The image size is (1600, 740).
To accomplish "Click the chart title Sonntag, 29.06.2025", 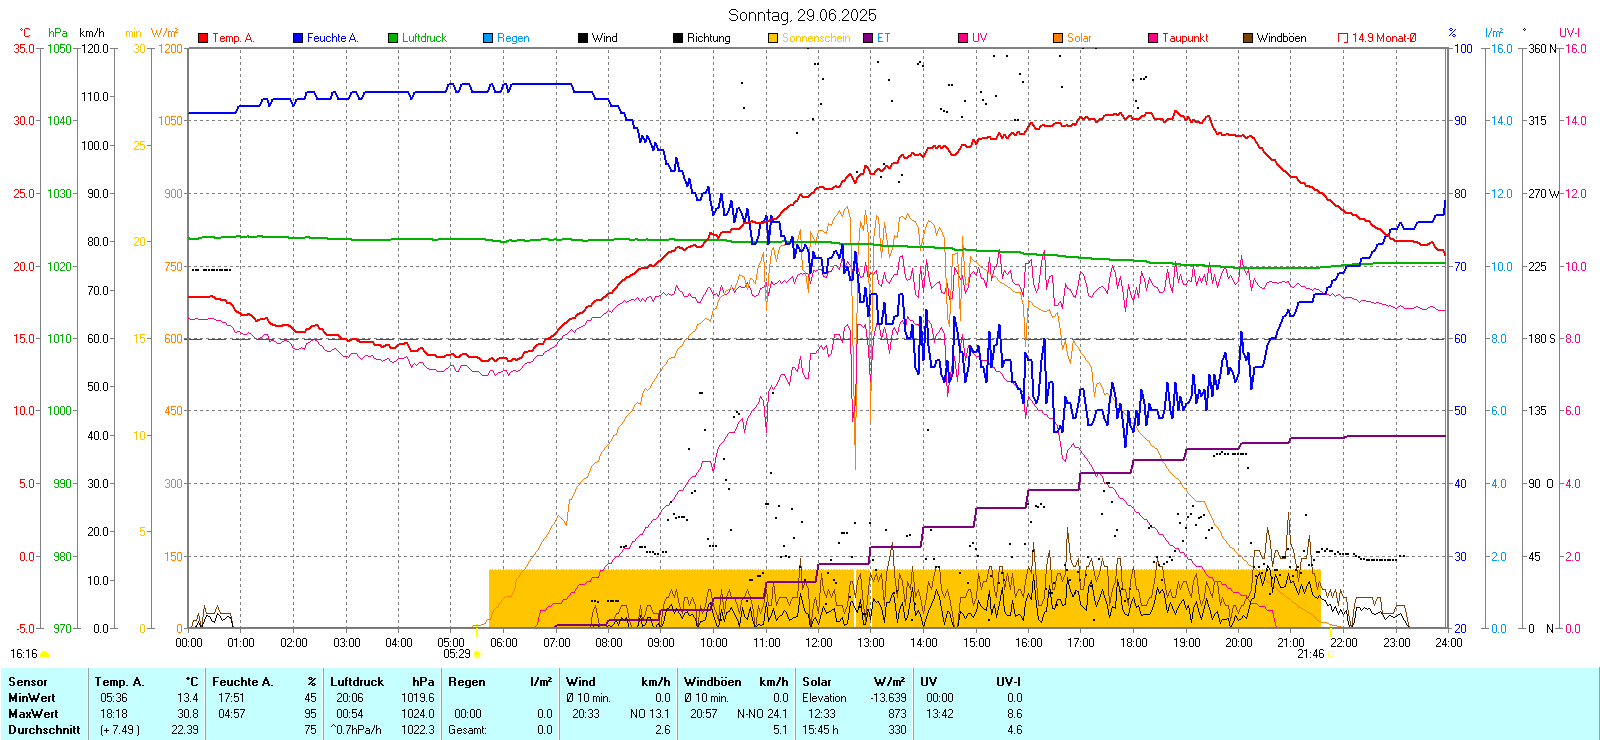I will click(802, 15).
